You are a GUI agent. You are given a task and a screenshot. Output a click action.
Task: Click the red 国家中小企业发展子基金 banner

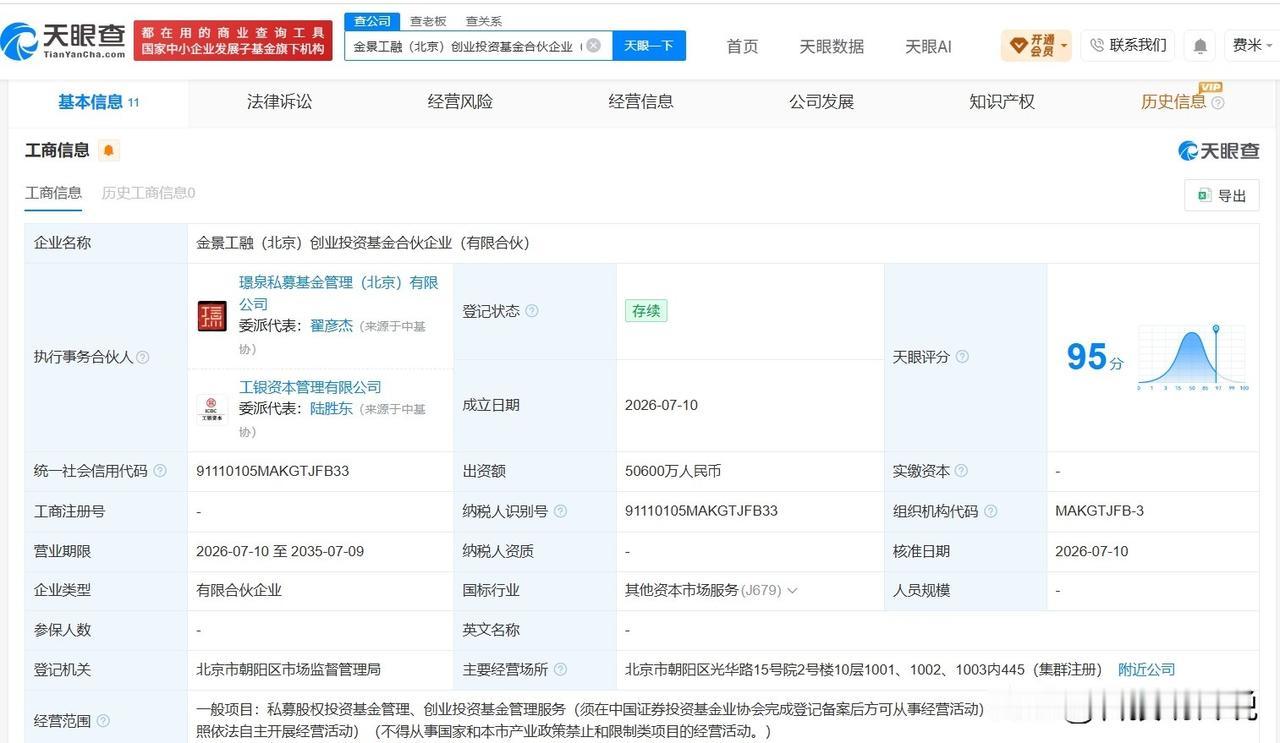tap(234, 40)
